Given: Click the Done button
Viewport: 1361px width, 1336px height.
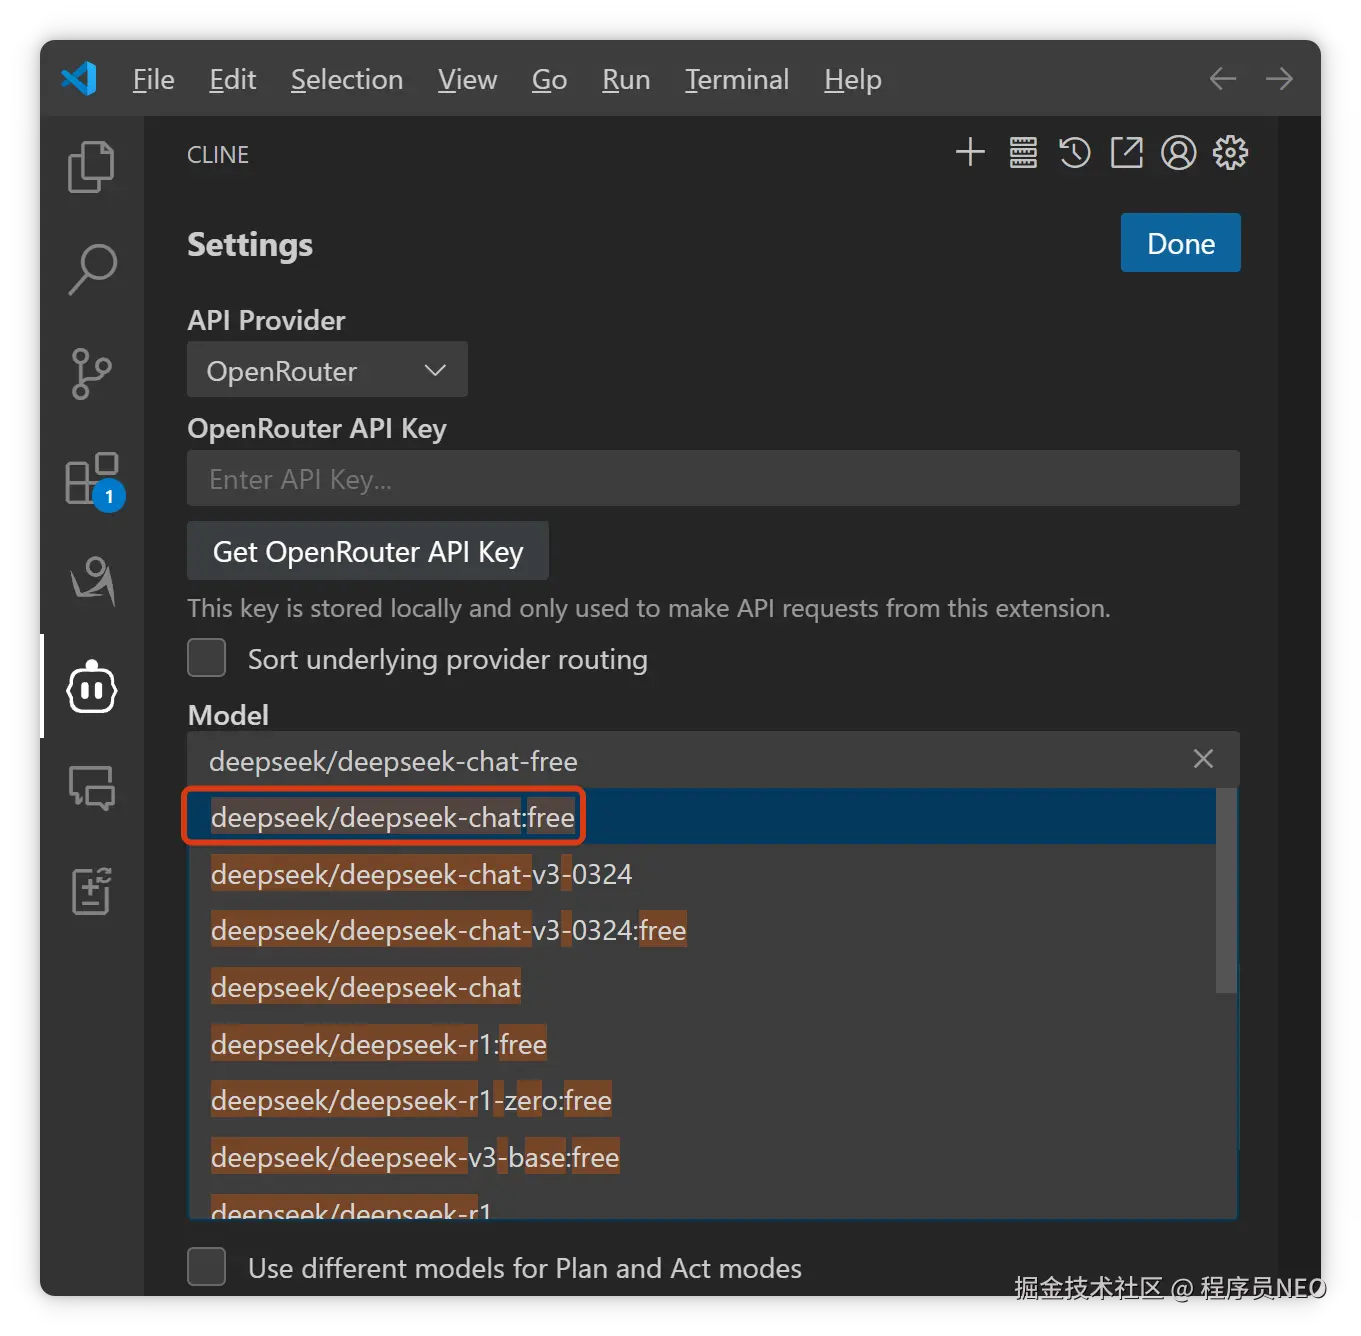Looking at the screenshot, I should coord(1180,243).
